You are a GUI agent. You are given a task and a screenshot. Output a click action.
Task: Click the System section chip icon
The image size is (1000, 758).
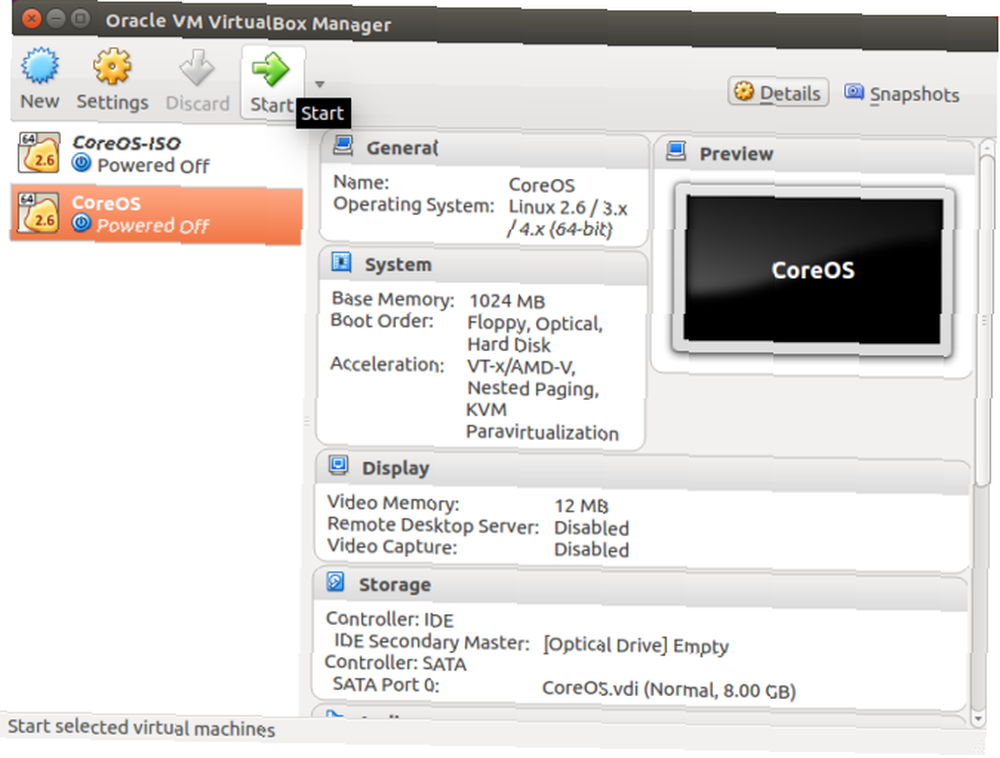point(341,262)
